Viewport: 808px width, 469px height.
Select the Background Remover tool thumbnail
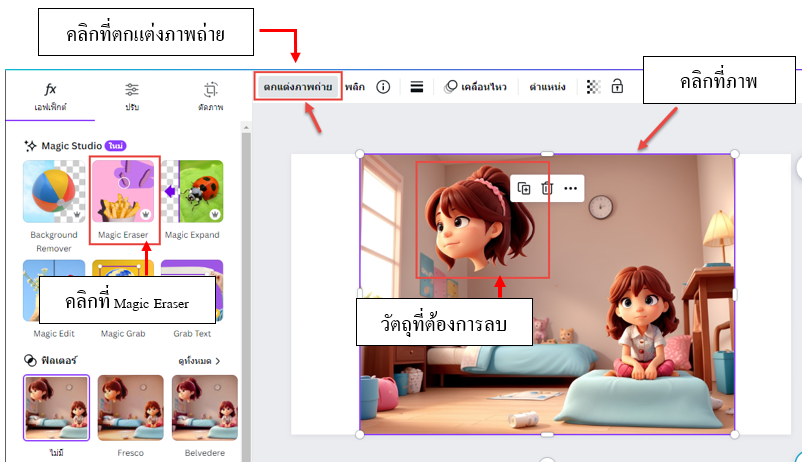point(54,192)
